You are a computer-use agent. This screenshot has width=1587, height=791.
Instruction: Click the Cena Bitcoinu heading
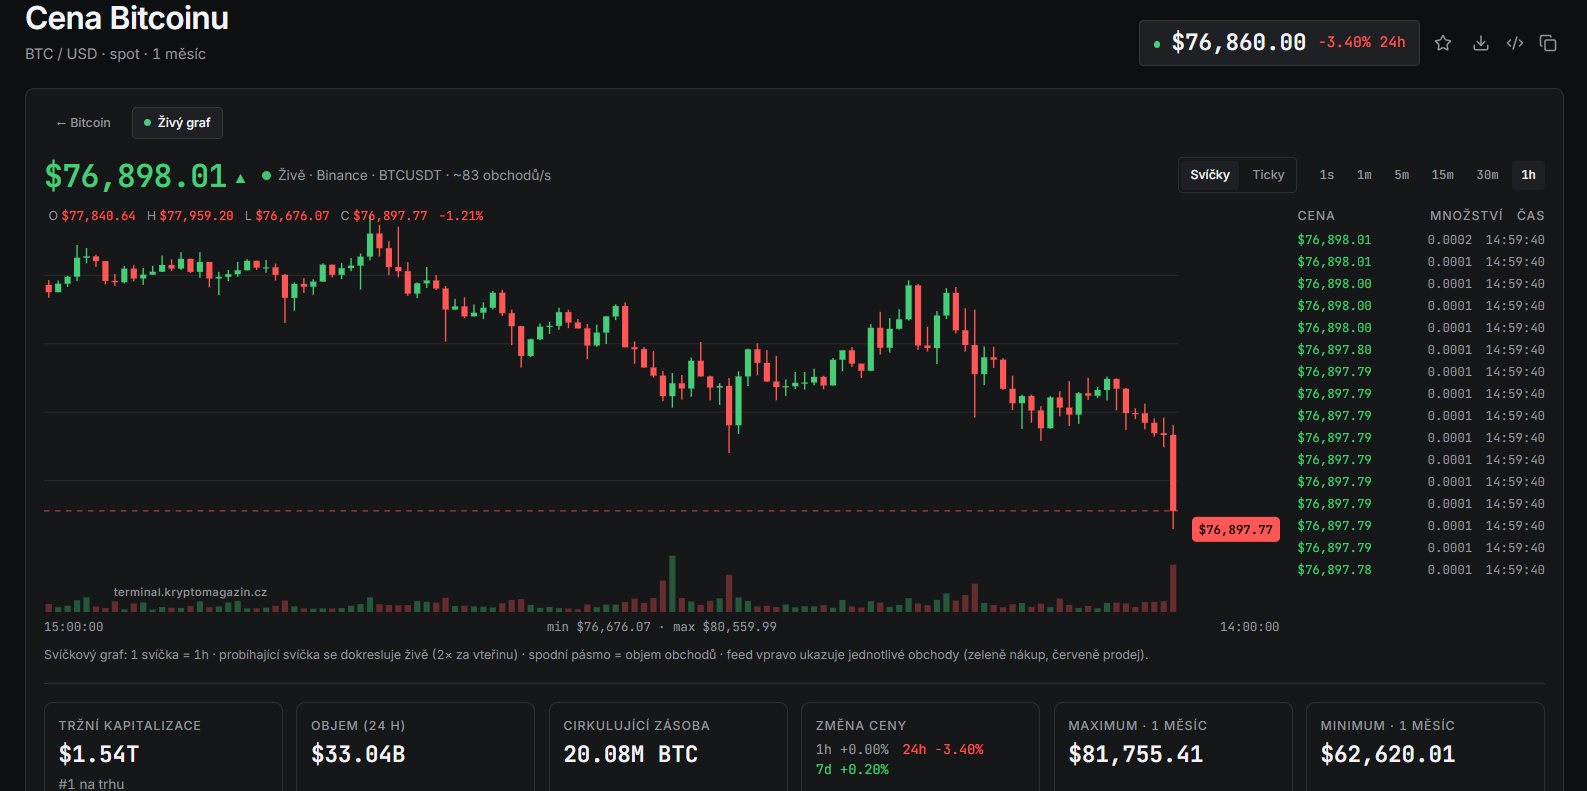(127, 18)
